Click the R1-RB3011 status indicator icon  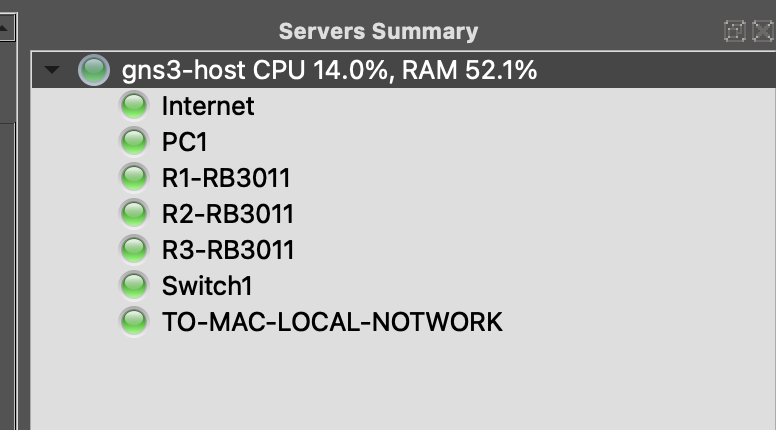133,178
